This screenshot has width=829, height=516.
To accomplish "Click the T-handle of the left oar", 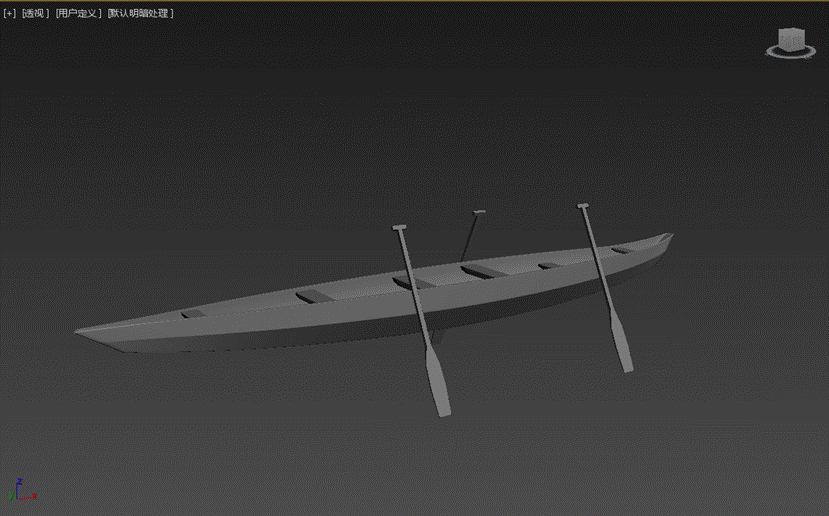I will point(399,228).
